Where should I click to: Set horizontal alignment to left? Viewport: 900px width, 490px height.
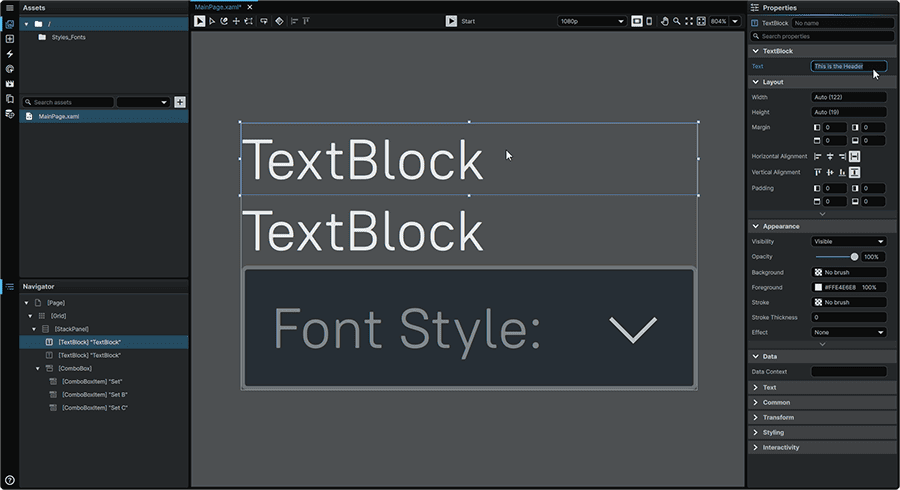tap(817, 157)
